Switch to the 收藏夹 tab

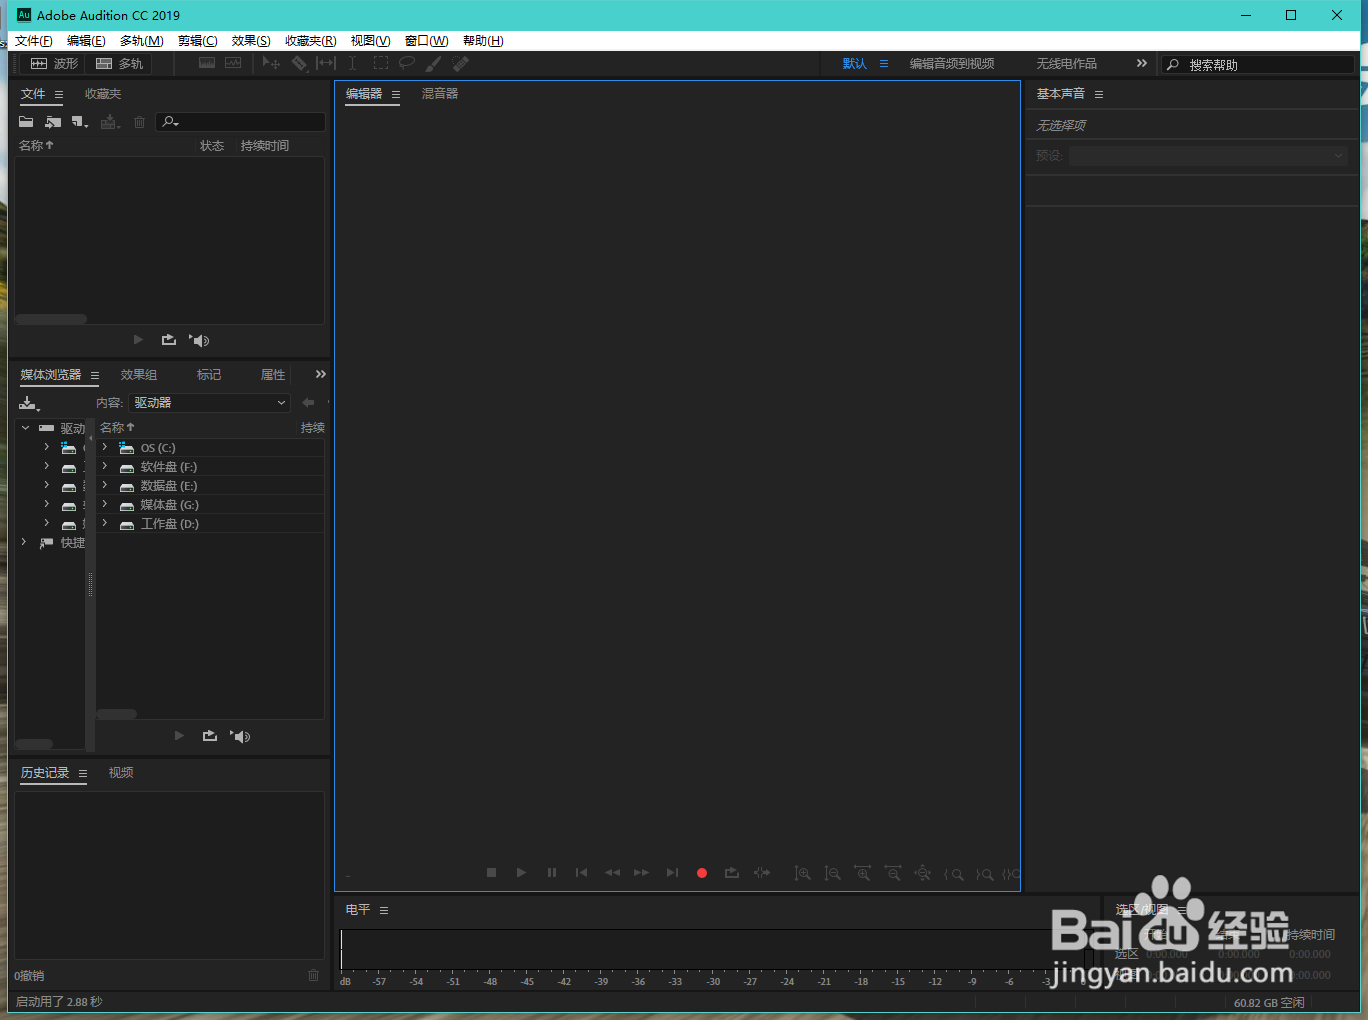103,94
